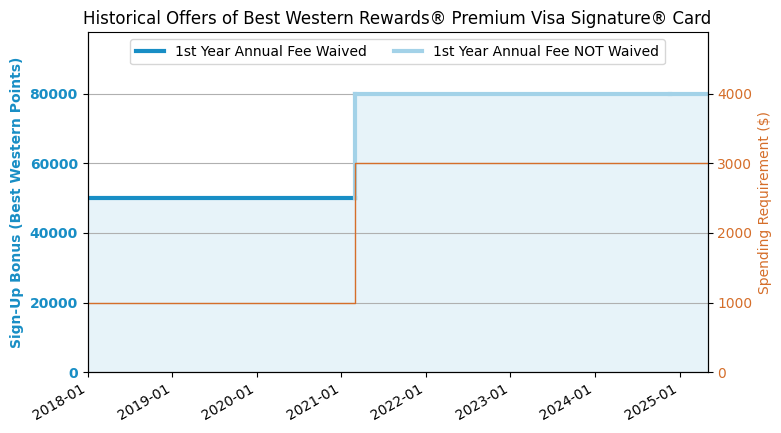
Task: Click the dark blue legend line swatch
Action: click(150, 51)
